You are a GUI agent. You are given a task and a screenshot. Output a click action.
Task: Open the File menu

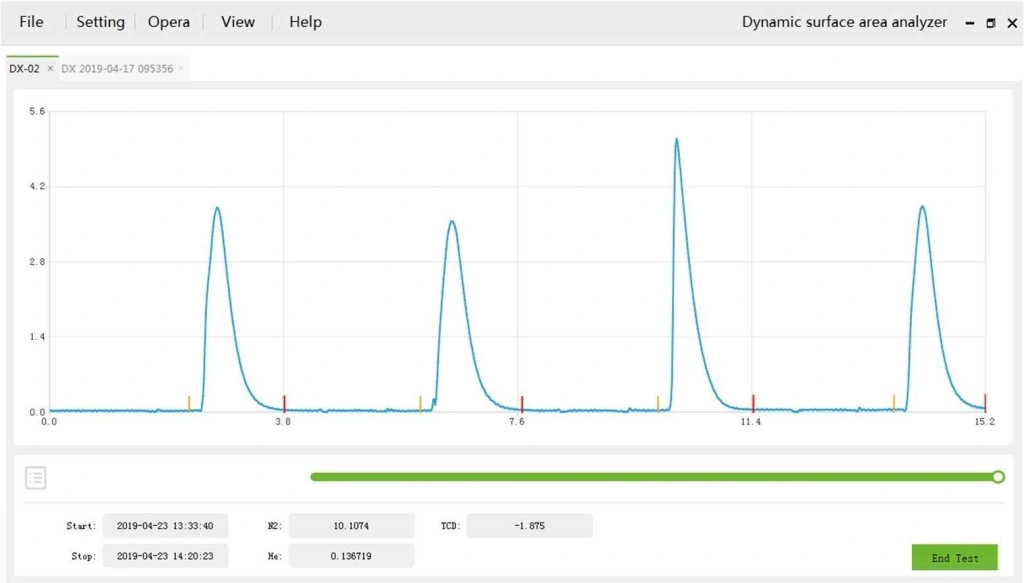(x=32, y=22)
